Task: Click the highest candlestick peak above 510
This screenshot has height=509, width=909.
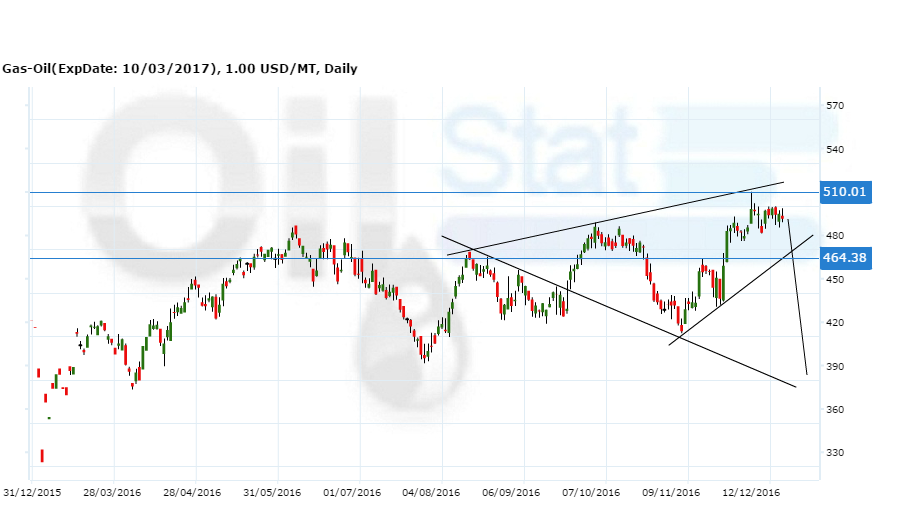Action: coord(752,197)
